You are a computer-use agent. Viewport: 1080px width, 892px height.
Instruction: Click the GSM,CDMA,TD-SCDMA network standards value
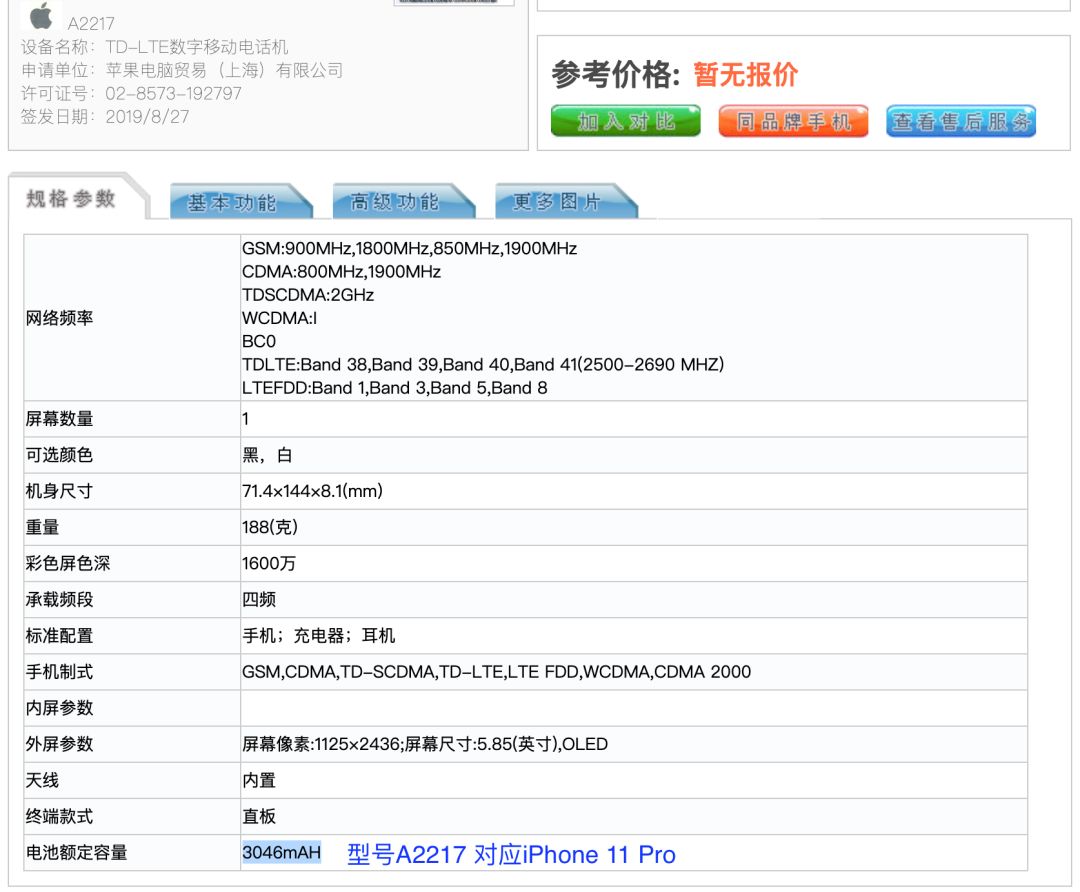click(496, 672)
